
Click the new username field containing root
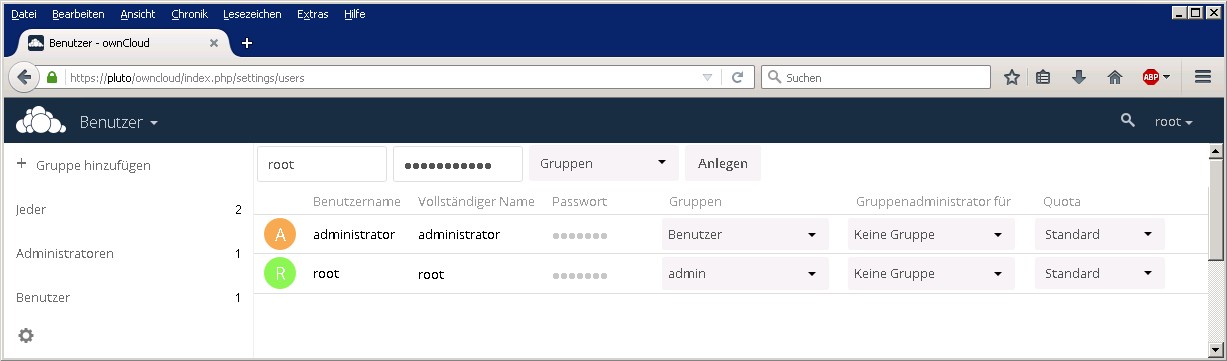[322, 164]
